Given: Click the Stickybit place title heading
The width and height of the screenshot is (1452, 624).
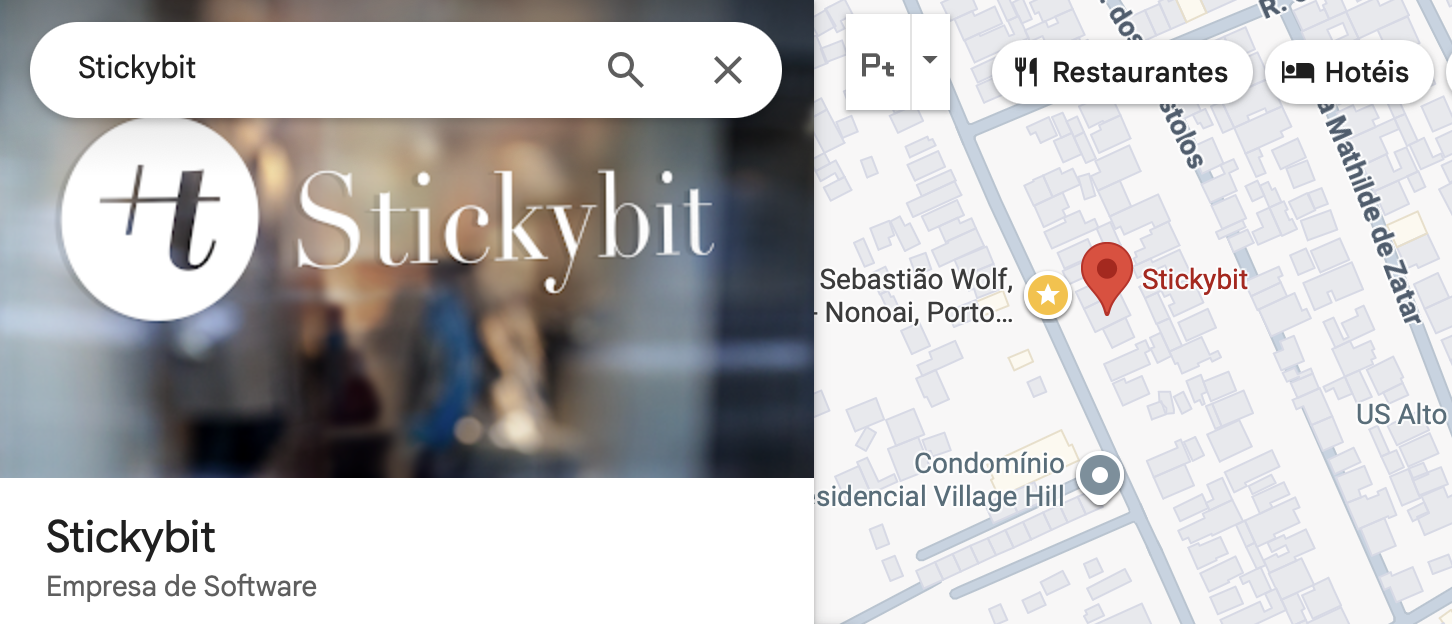Looking at the screenshot, I should 131,538.
